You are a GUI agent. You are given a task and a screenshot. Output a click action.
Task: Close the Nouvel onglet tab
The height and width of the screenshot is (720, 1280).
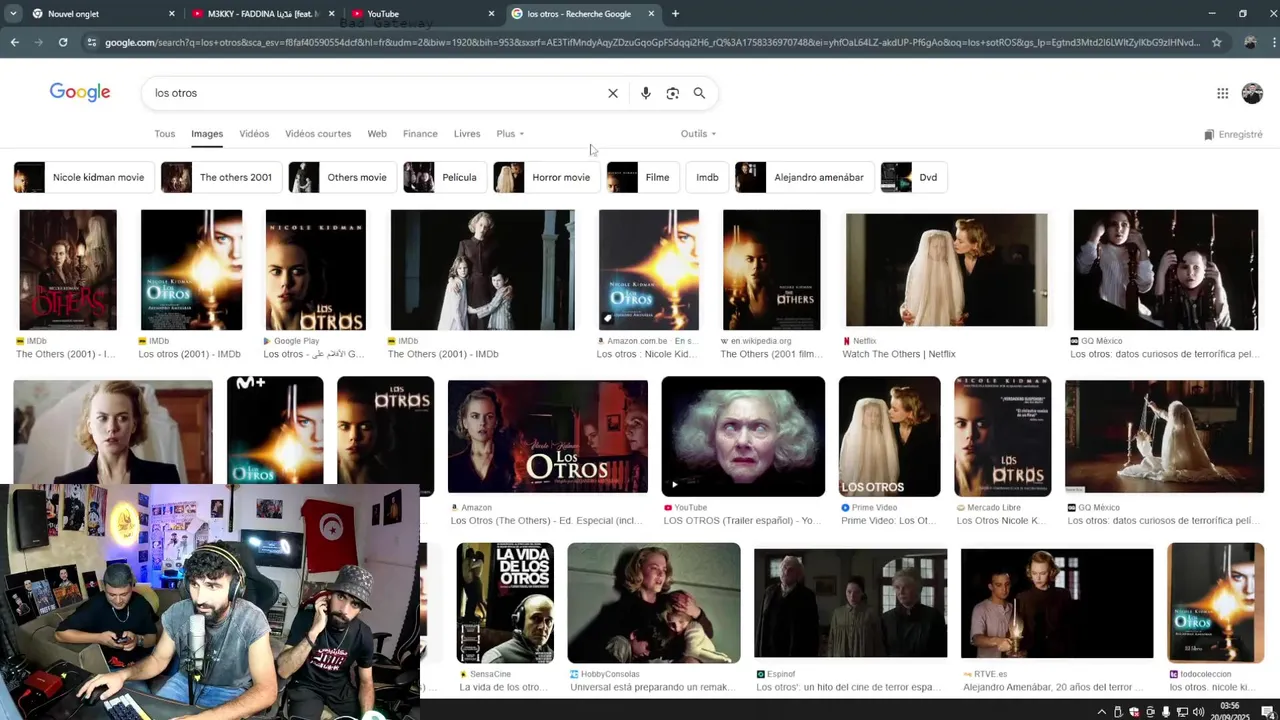pyautogui.click(x=171, y=14)
